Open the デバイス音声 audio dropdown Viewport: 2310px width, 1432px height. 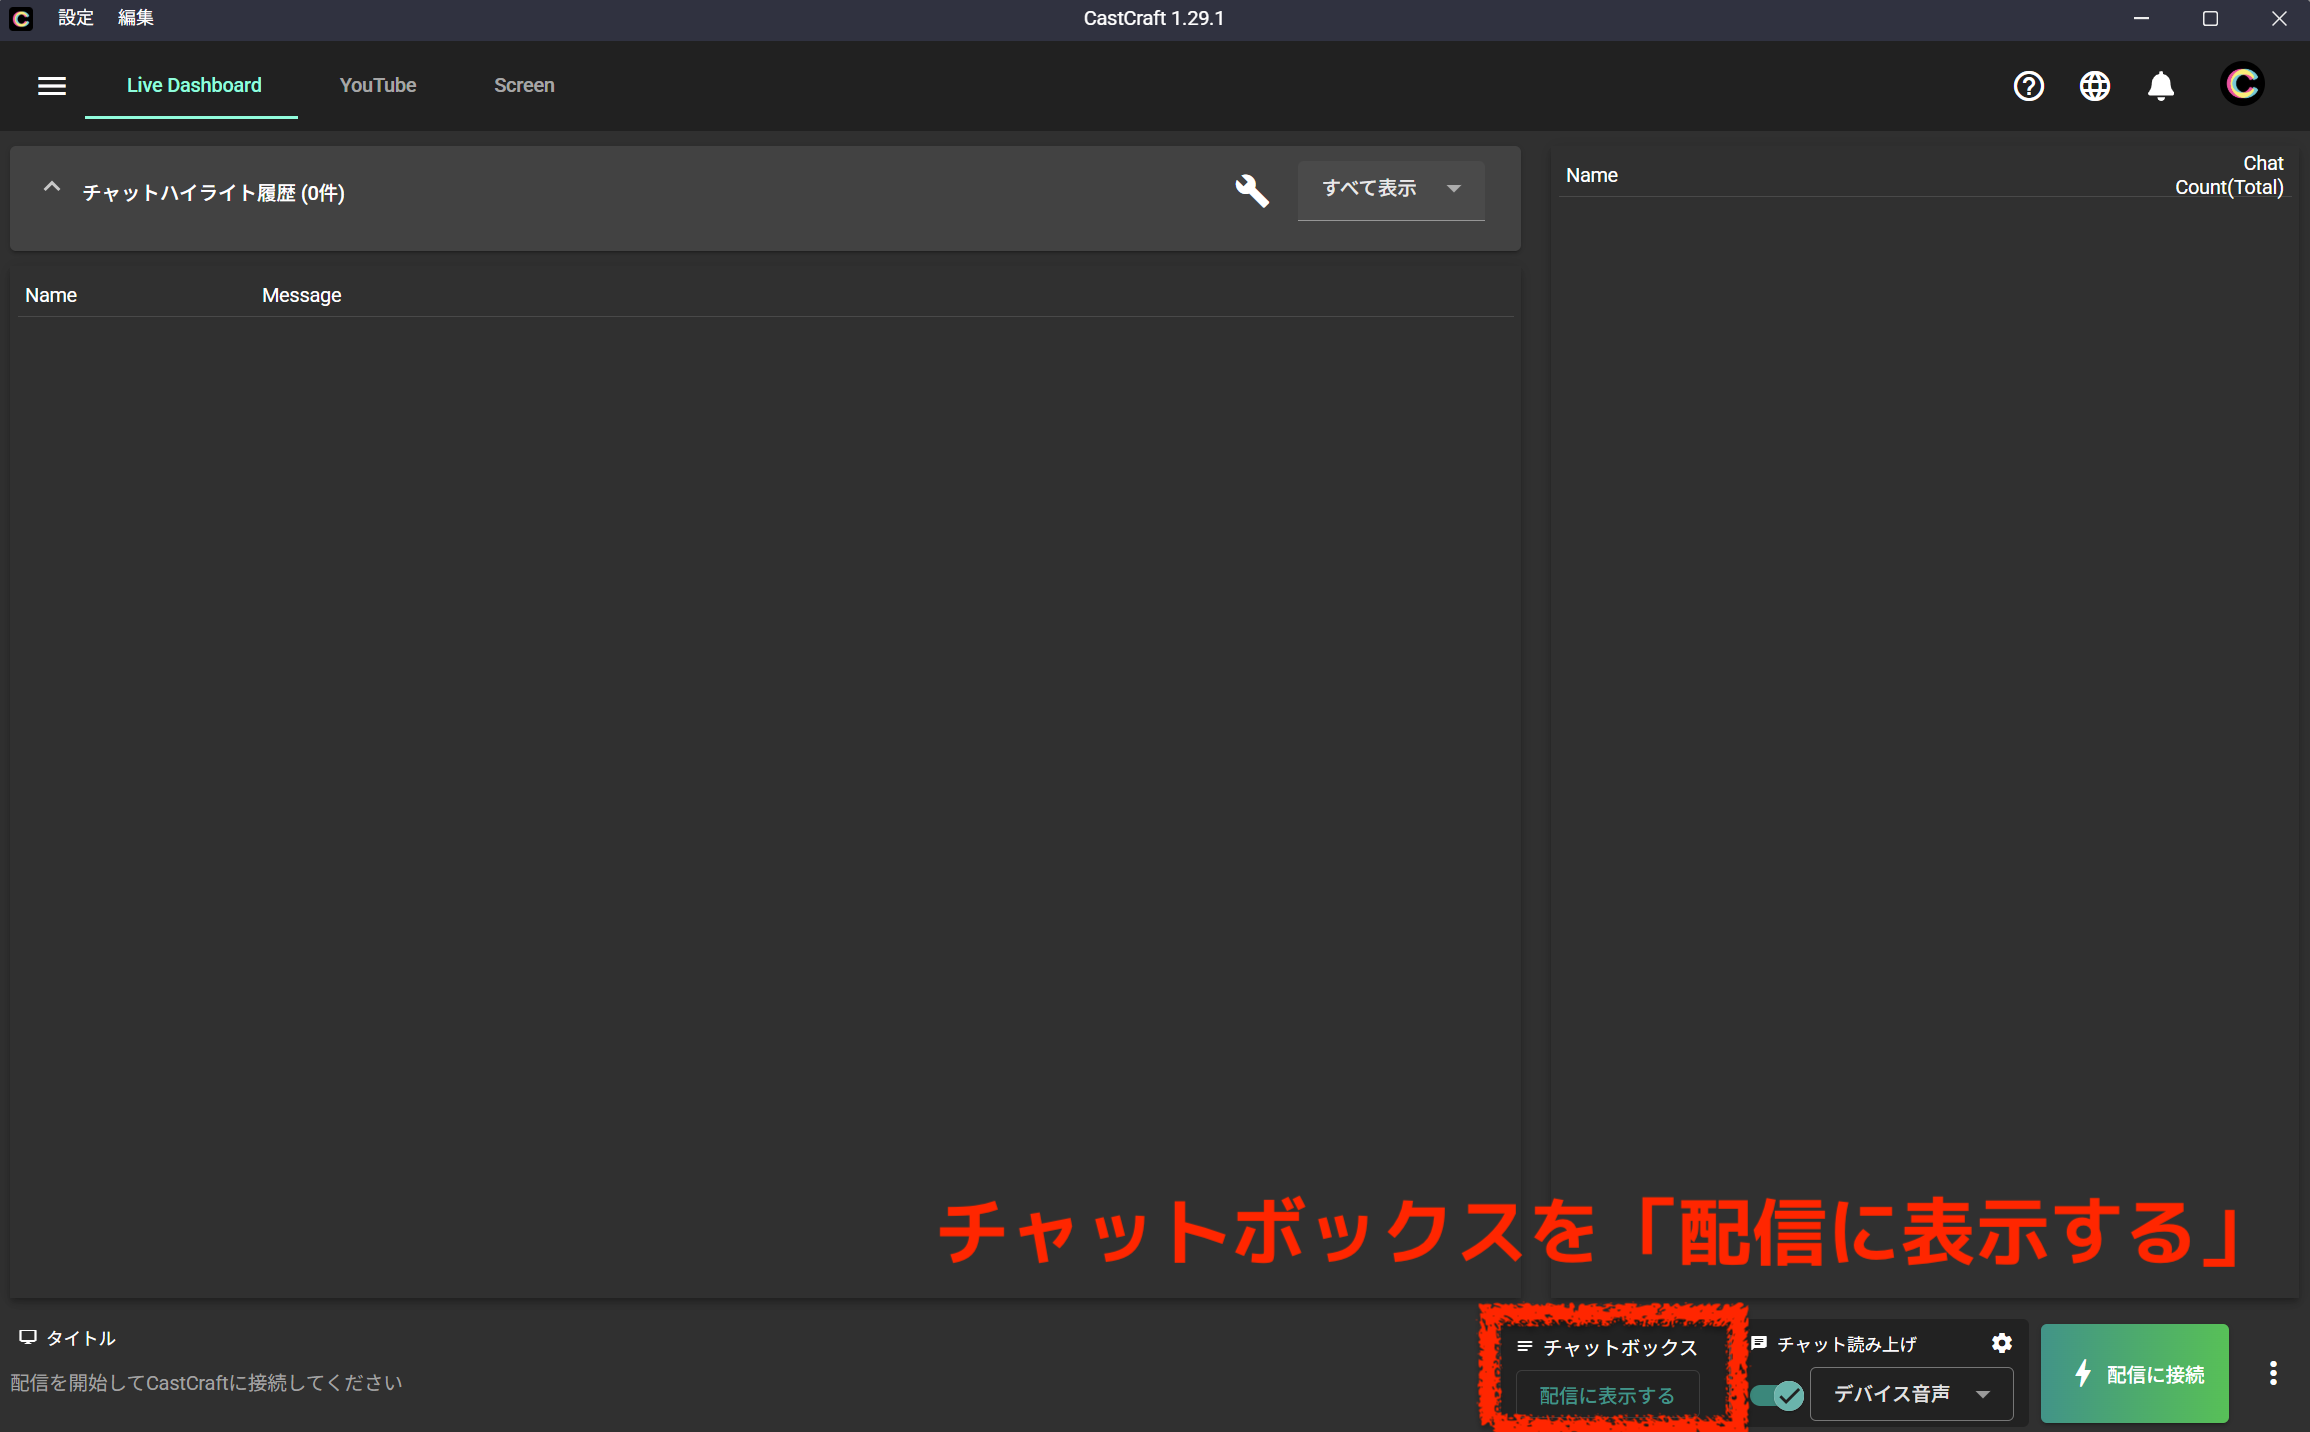(x=1911, y=1393)
